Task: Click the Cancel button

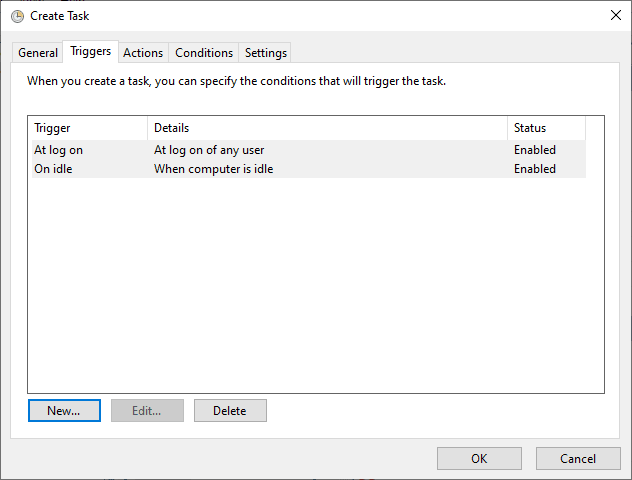Action: (x=578, y=458)
